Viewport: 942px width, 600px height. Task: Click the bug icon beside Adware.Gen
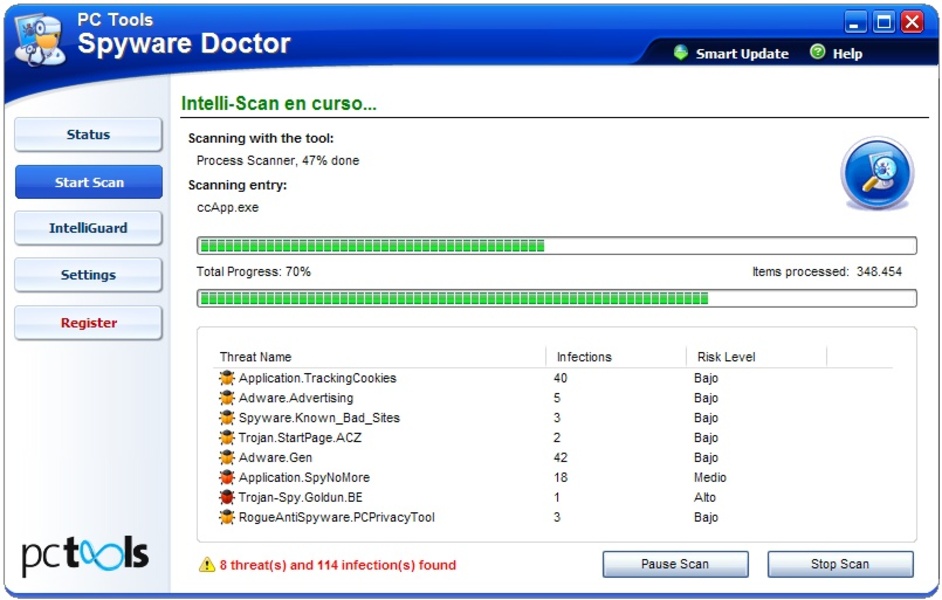[x=227, y=457]
